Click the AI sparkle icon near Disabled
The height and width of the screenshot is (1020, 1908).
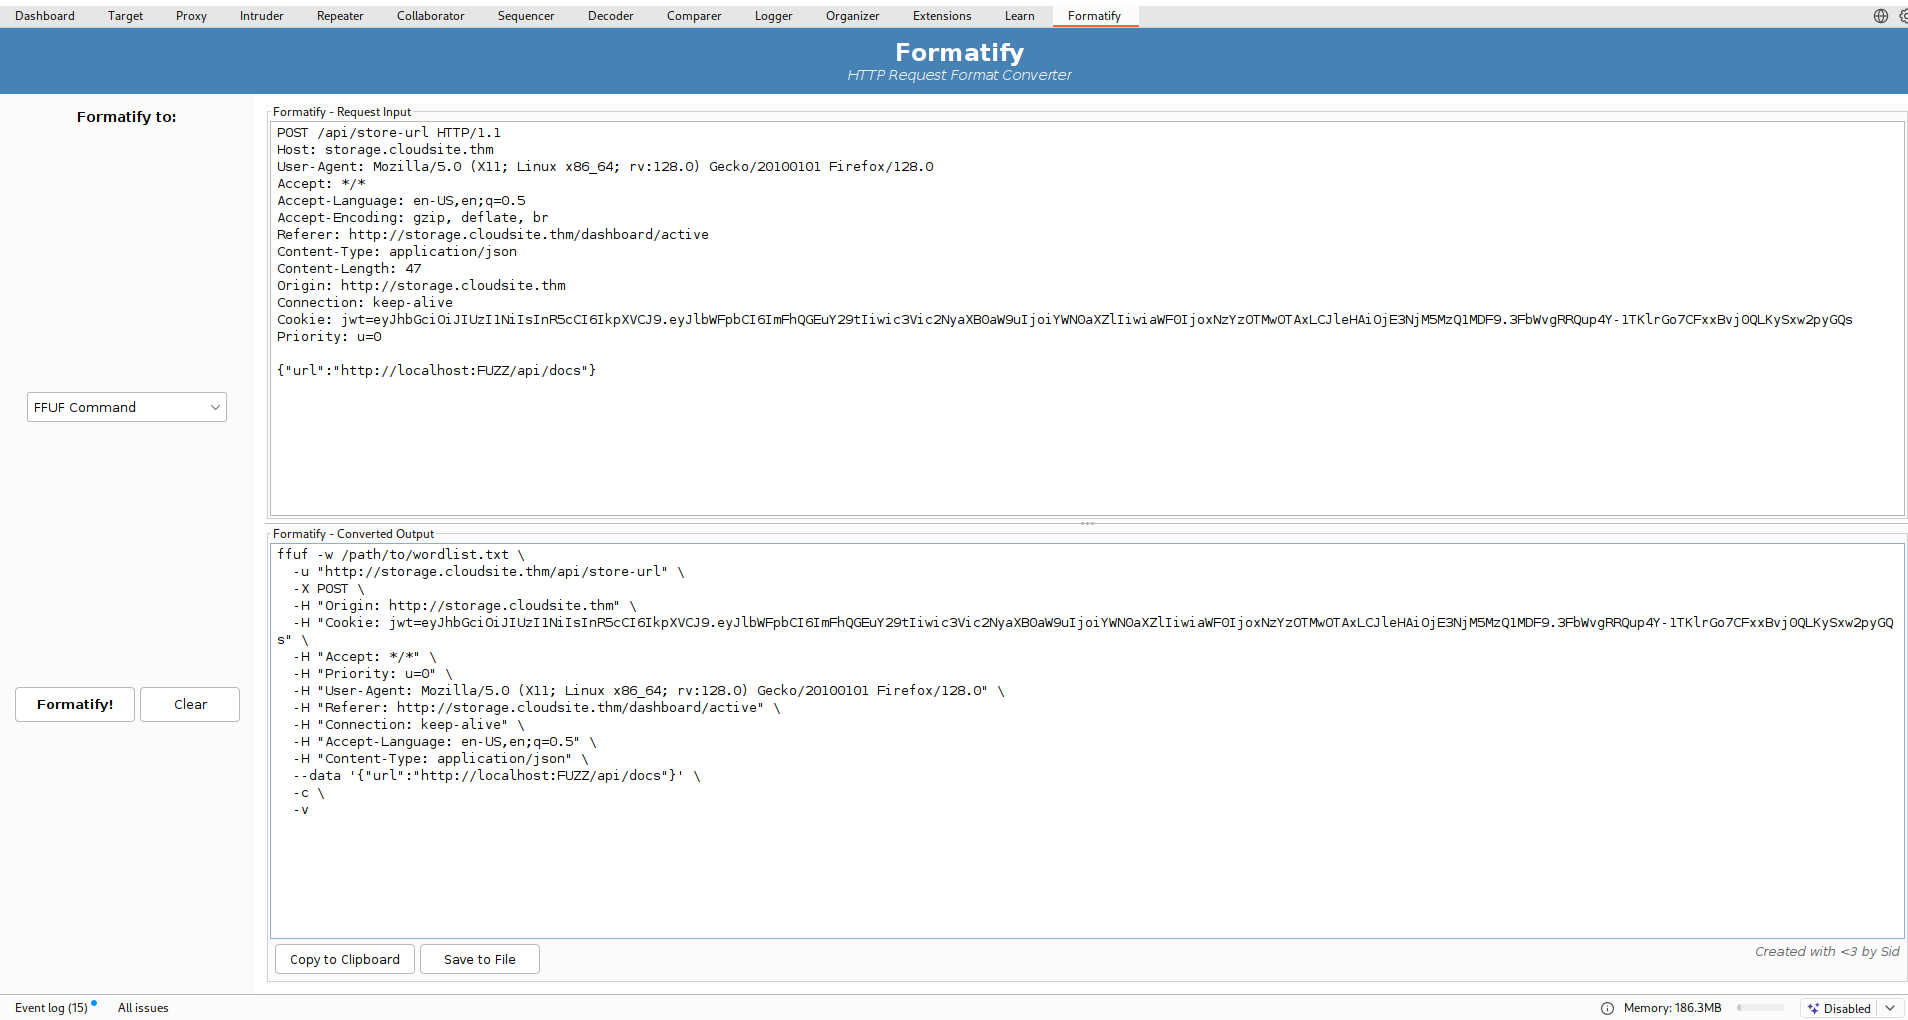(1815, 1008)
